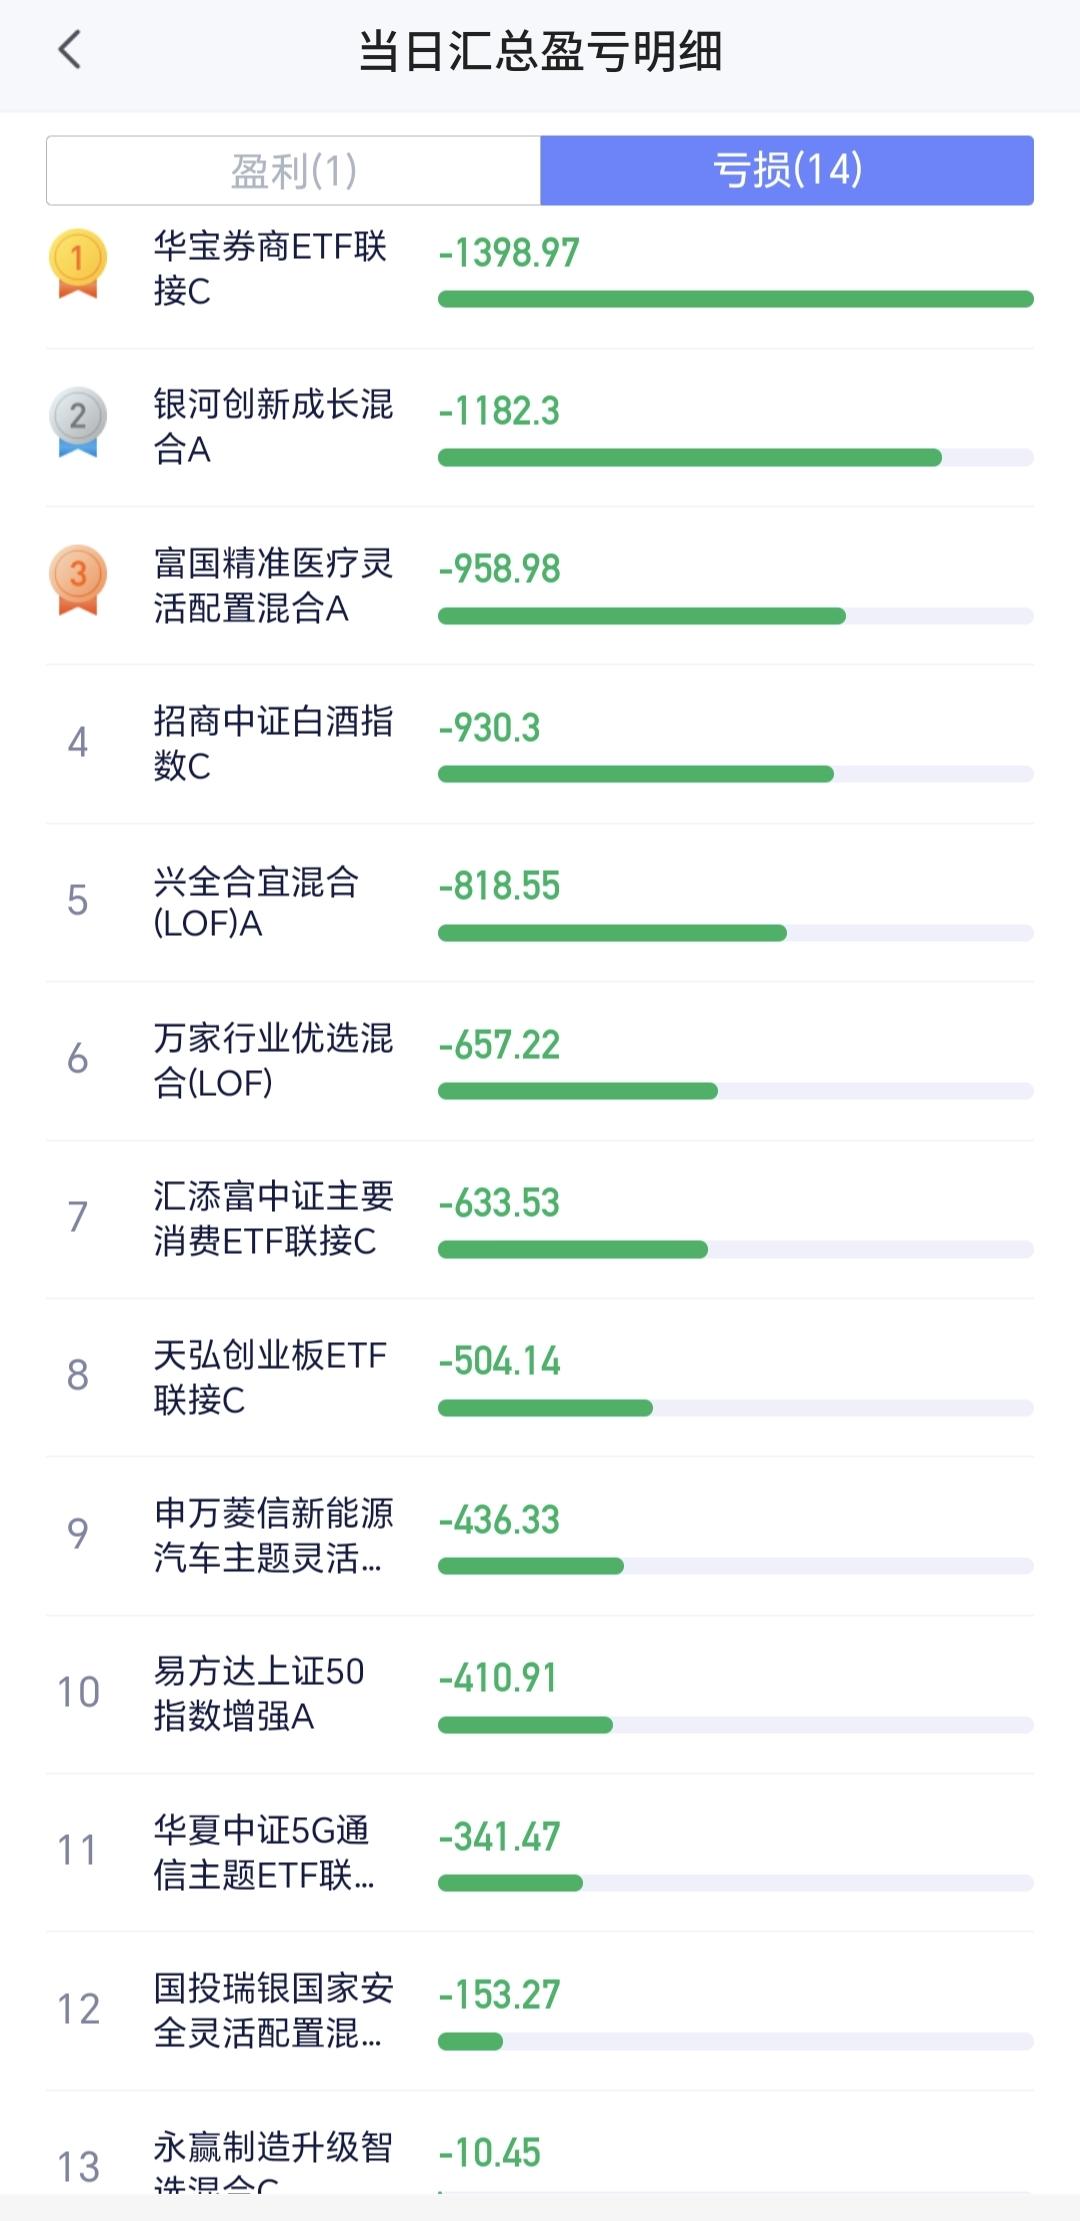Open 兴全合宜混合(LOF)A entry

[x=256, y=901]
